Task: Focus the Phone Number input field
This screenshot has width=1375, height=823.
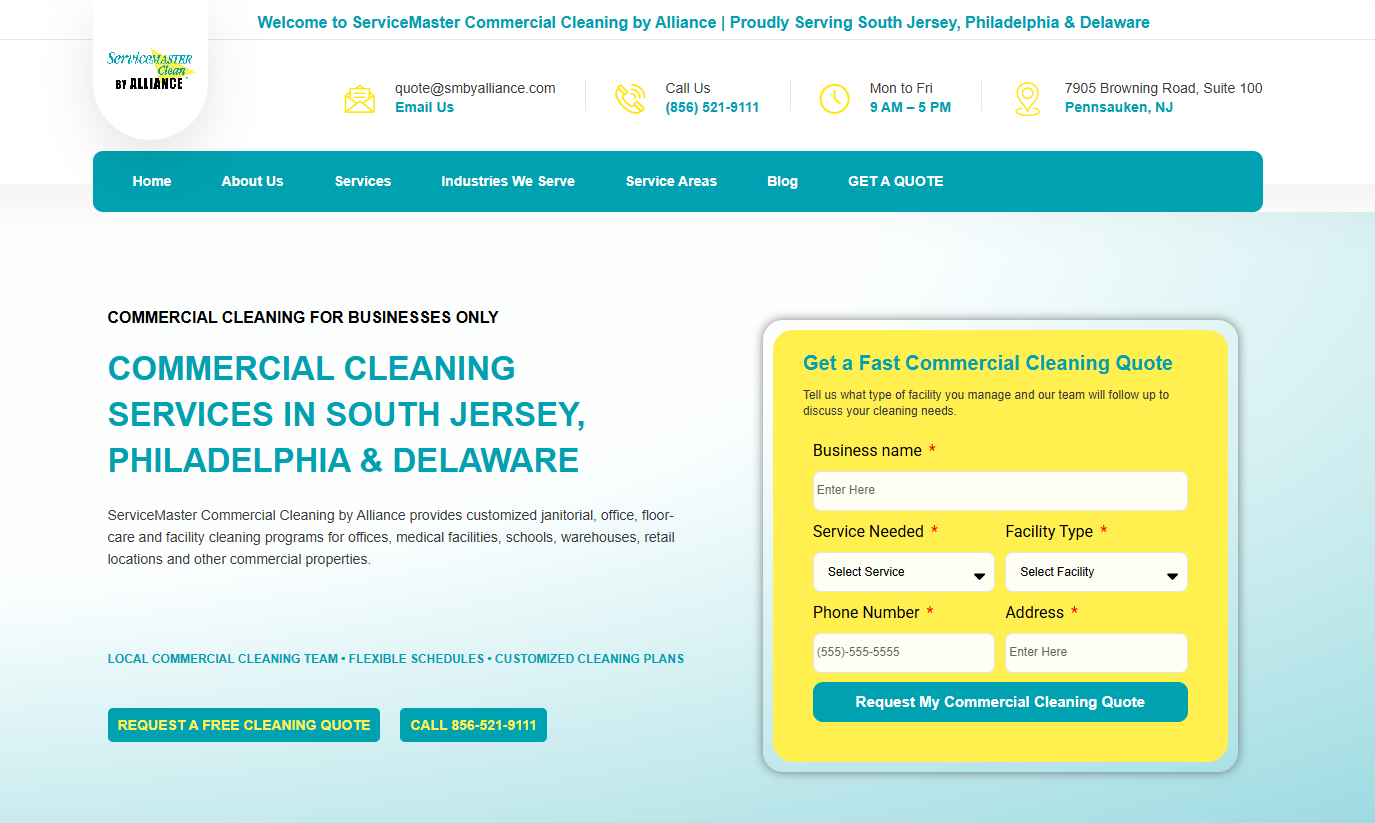Action: click(x=904, y=653)
